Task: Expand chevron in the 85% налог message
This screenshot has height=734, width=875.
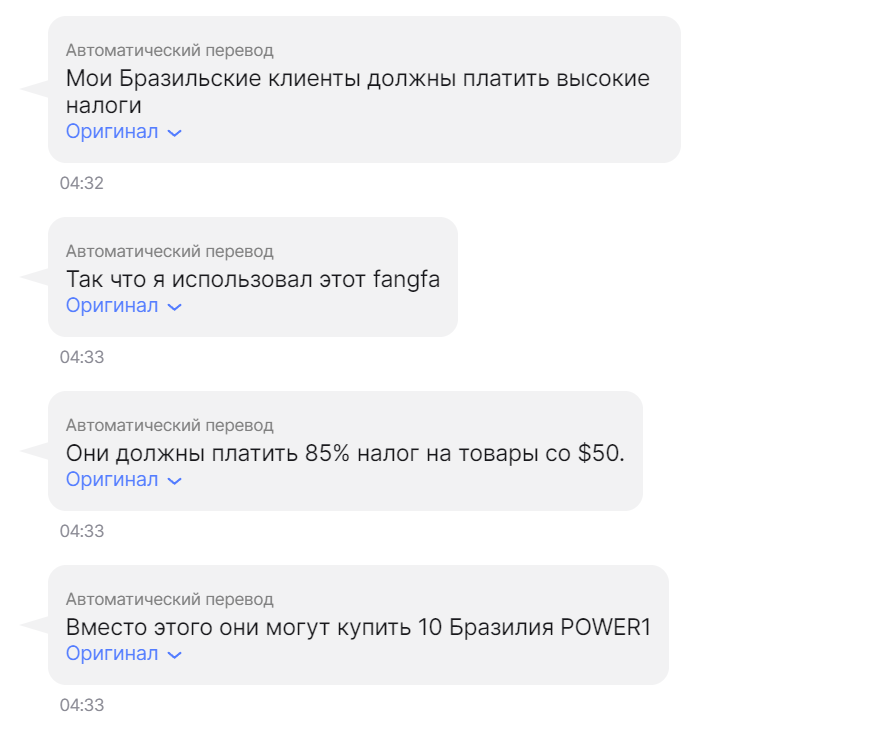Action: pyautogui.click(x=175, y=481)
